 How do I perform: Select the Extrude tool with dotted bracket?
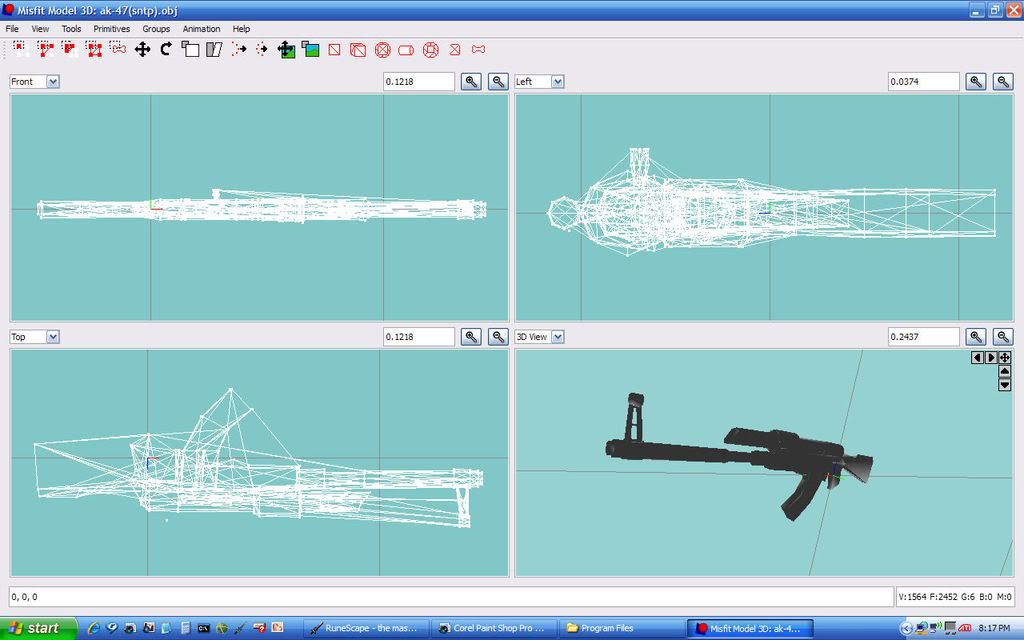coord(239,49)
